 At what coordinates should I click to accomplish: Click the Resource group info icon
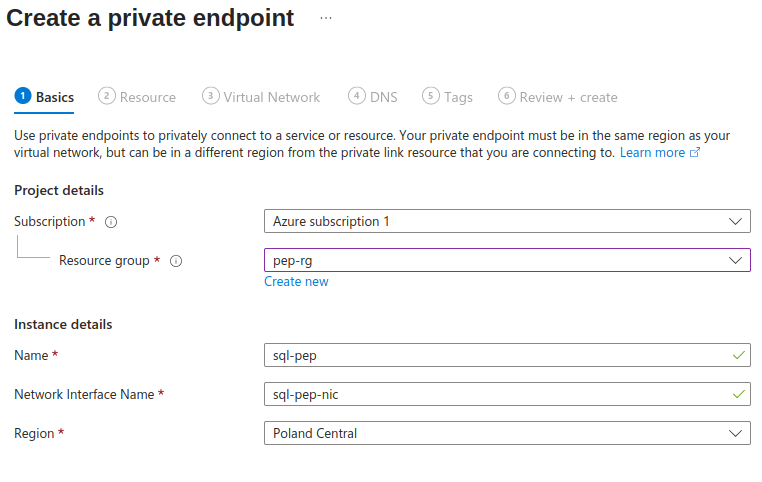pyautogui.click(x=176, y=261)
